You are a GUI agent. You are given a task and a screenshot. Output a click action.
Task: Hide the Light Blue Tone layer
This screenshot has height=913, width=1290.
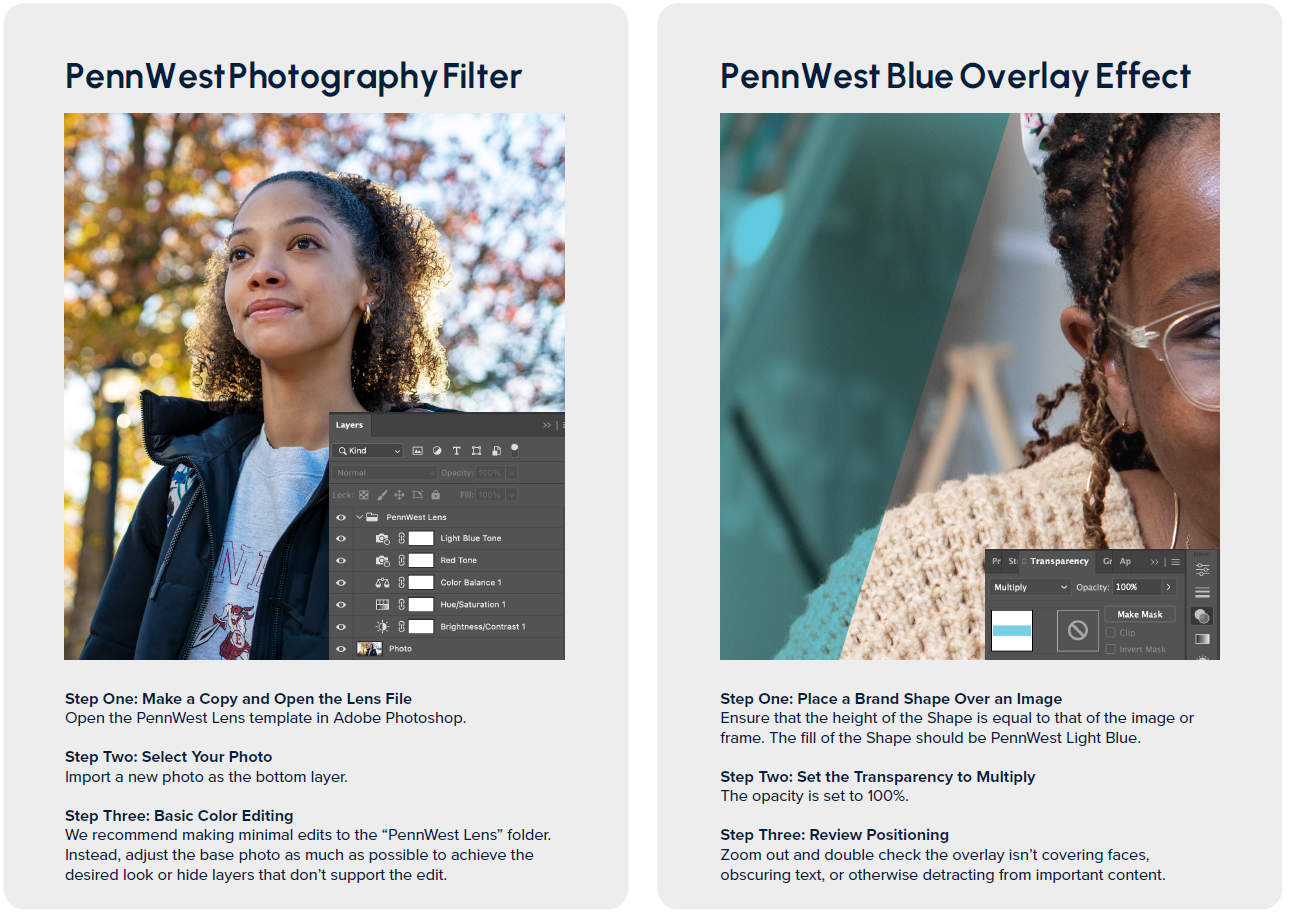tap(341, 539)
